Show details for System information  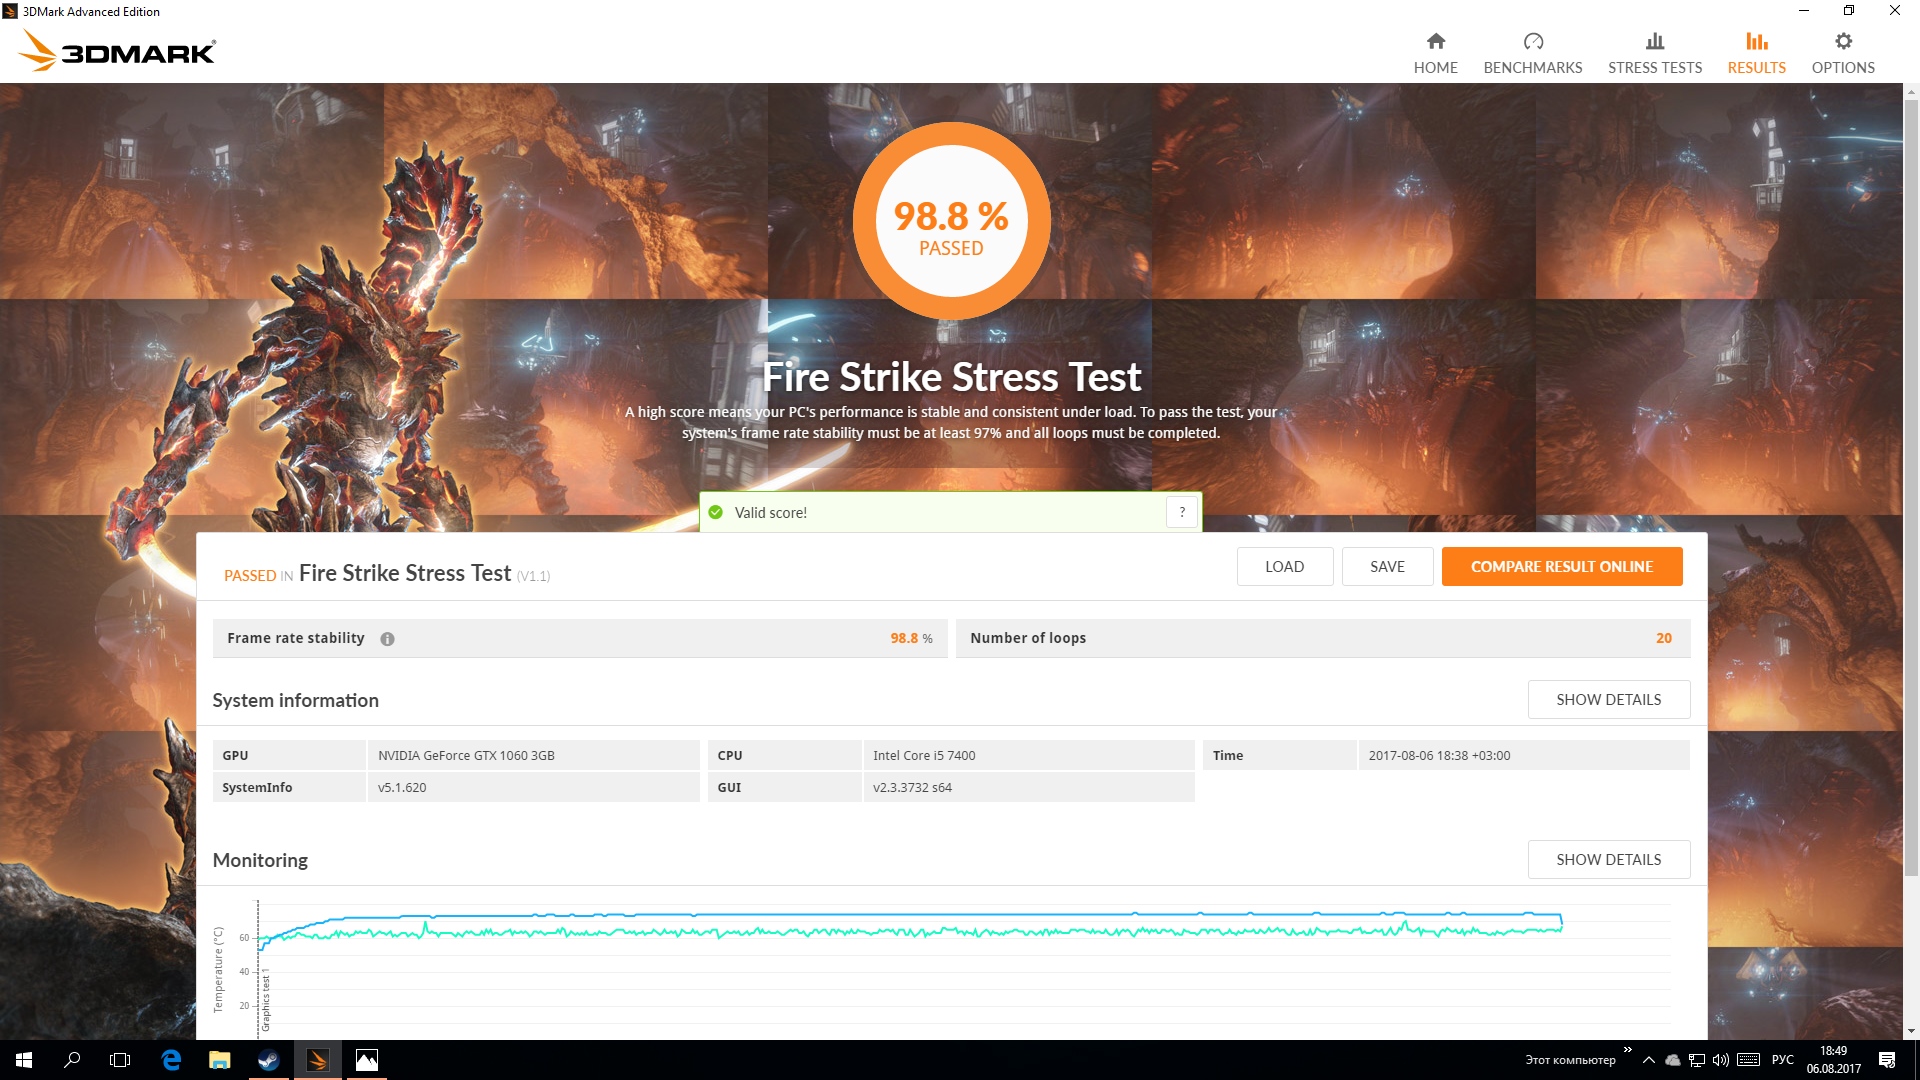1608,700
